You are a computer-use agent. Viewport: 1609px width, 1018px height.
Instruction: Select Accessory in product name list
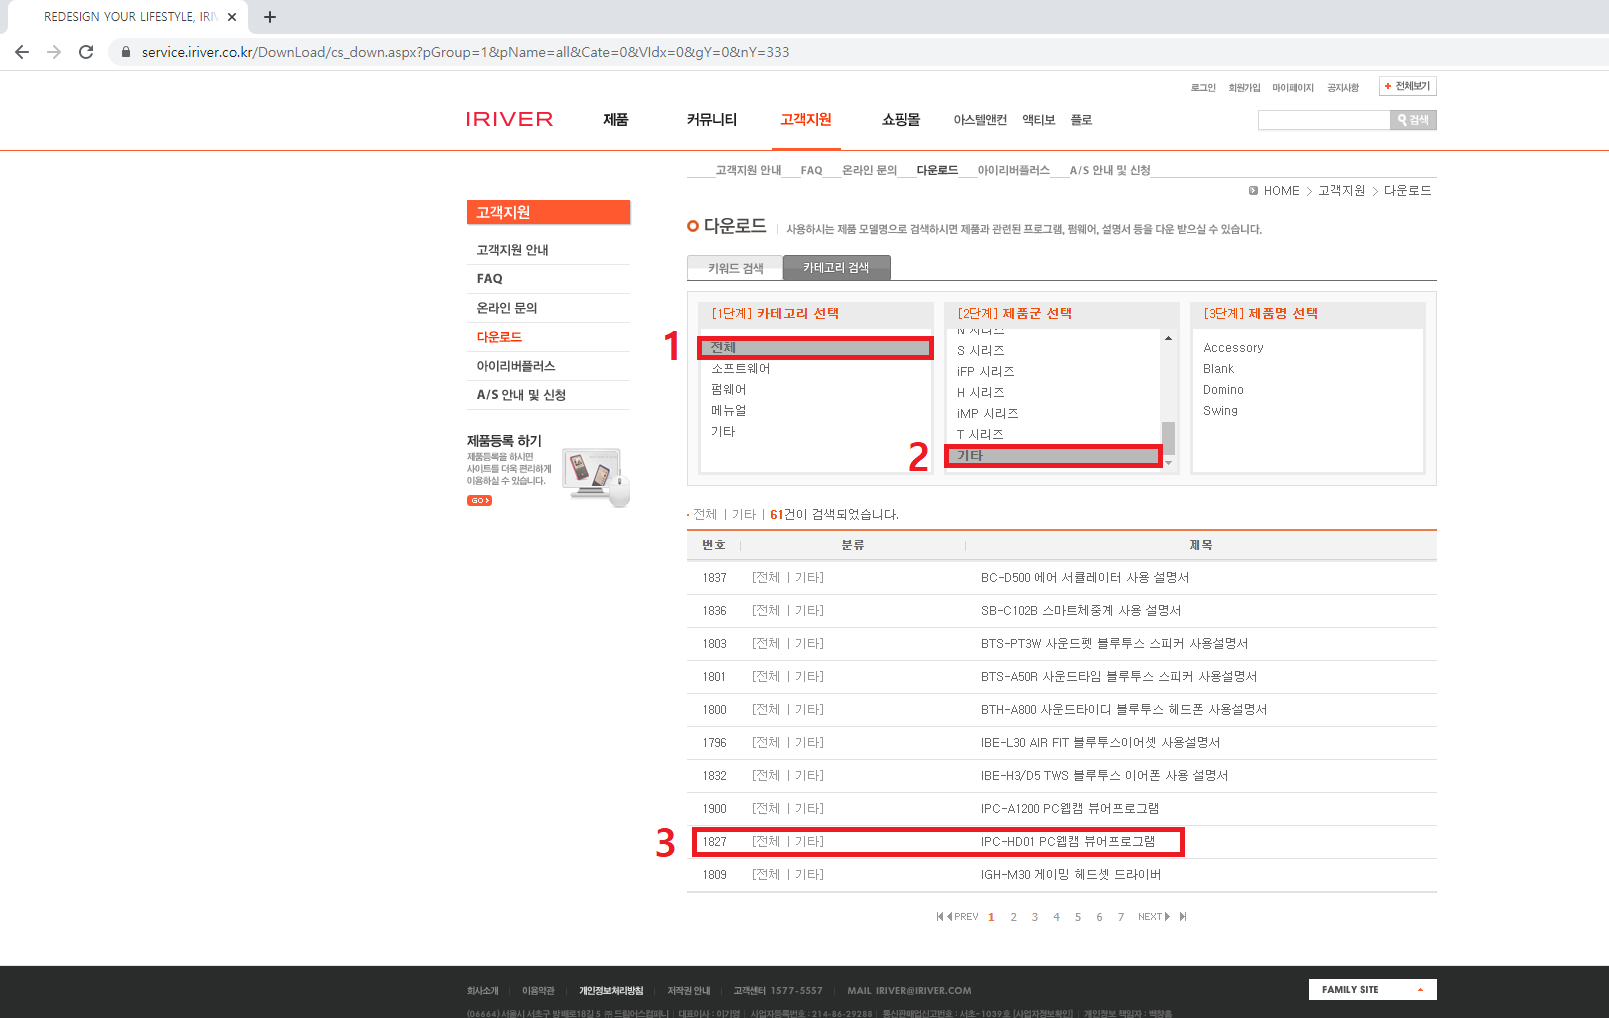coord(1233,348)
